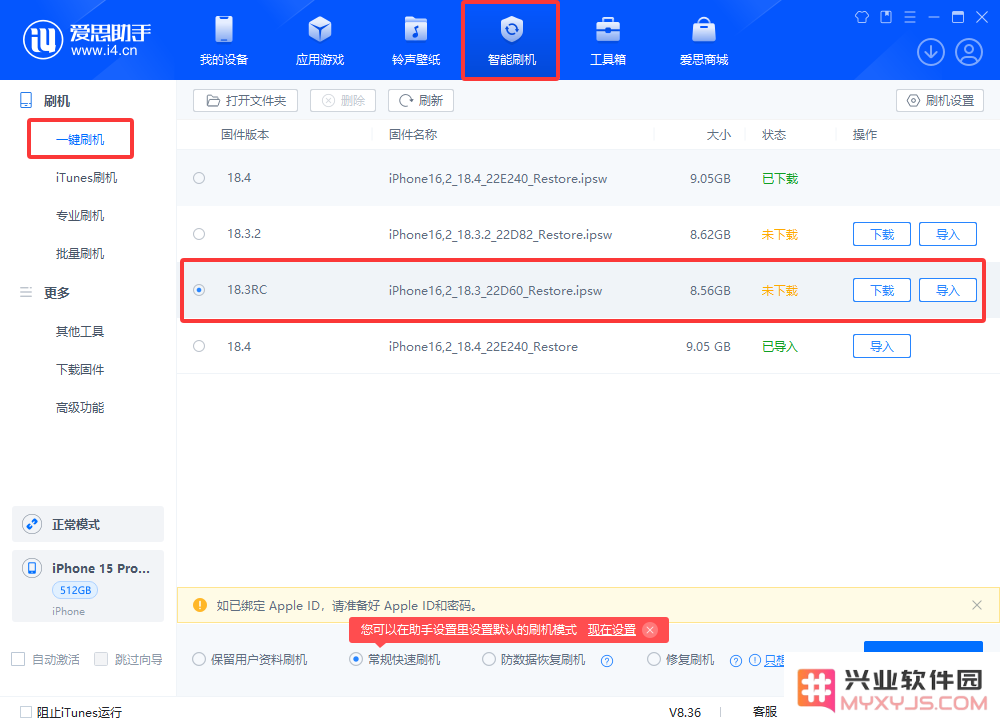Import firmware for 18.3RC row

[x=948, y=290]
